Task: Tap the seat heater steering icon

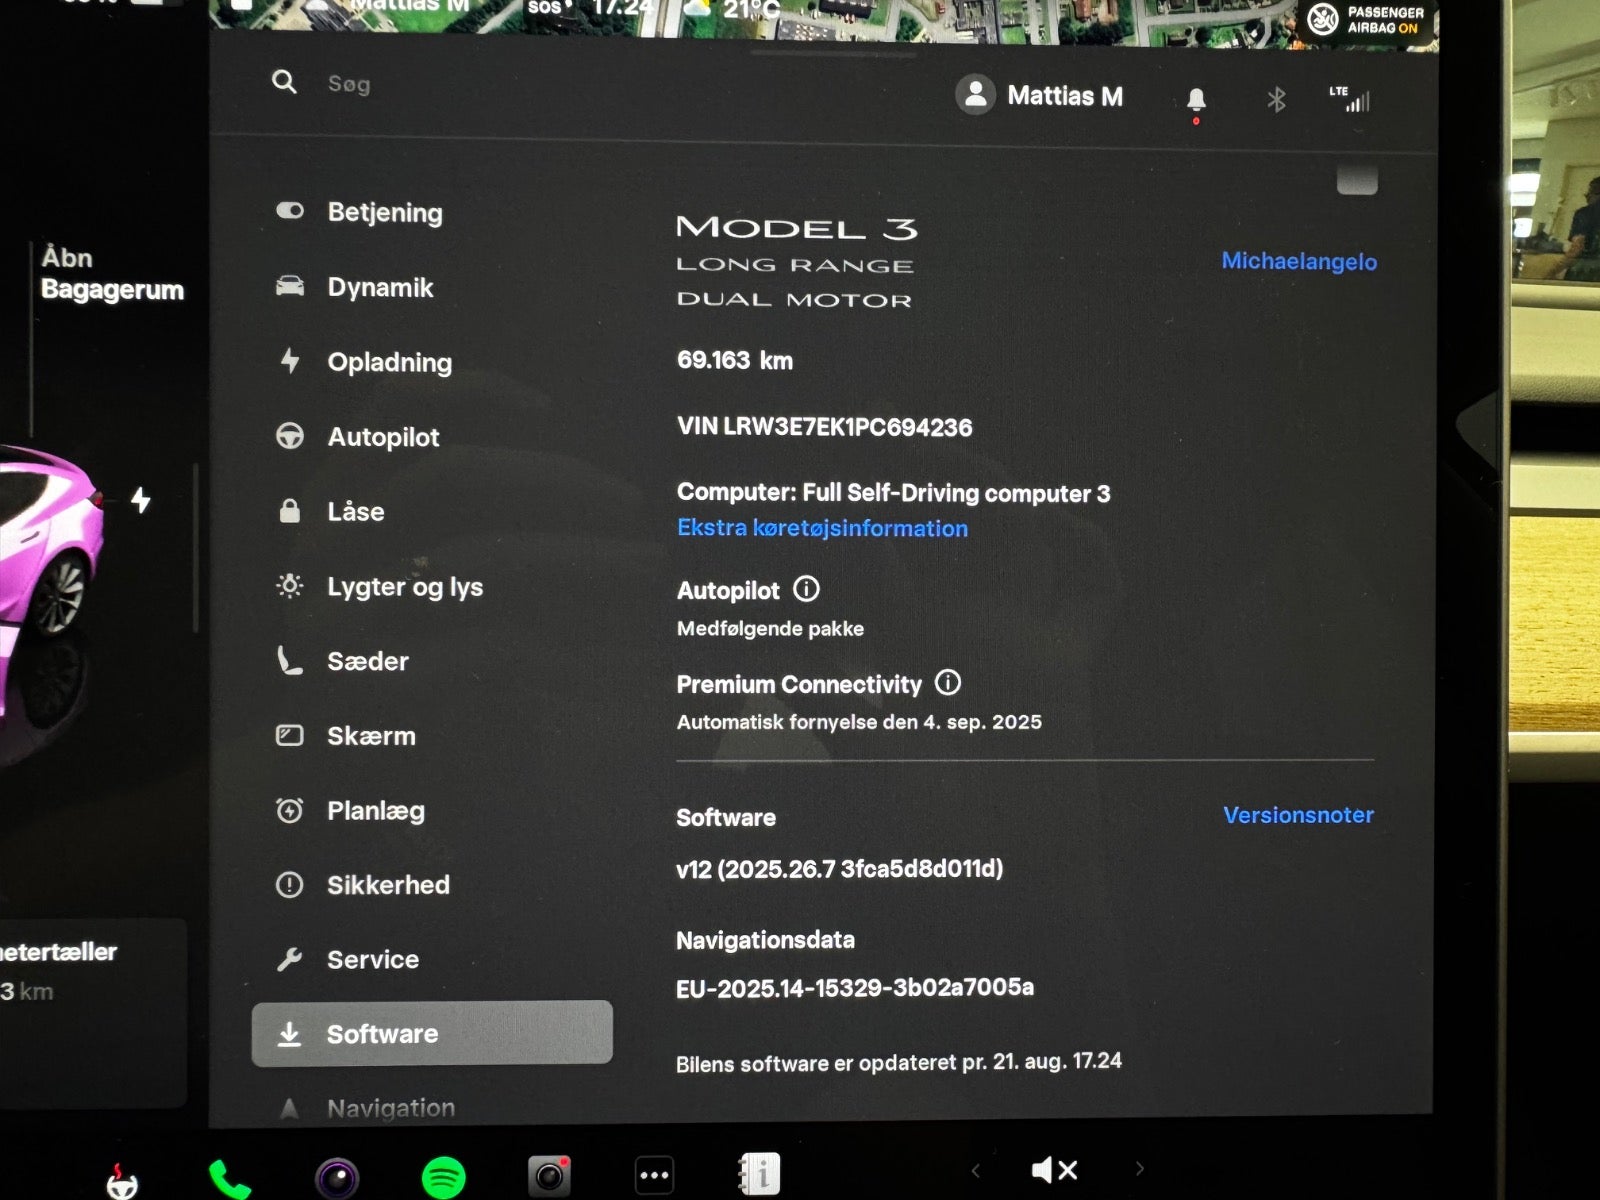Action: [122, 1181]
